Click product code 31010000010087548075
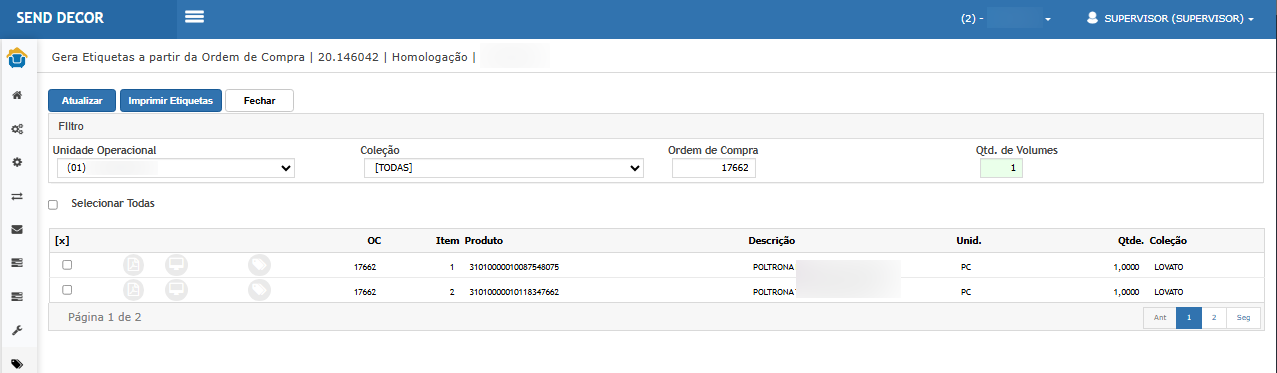1277x373 pixels. pyautogui.click(x=514, y=267)
